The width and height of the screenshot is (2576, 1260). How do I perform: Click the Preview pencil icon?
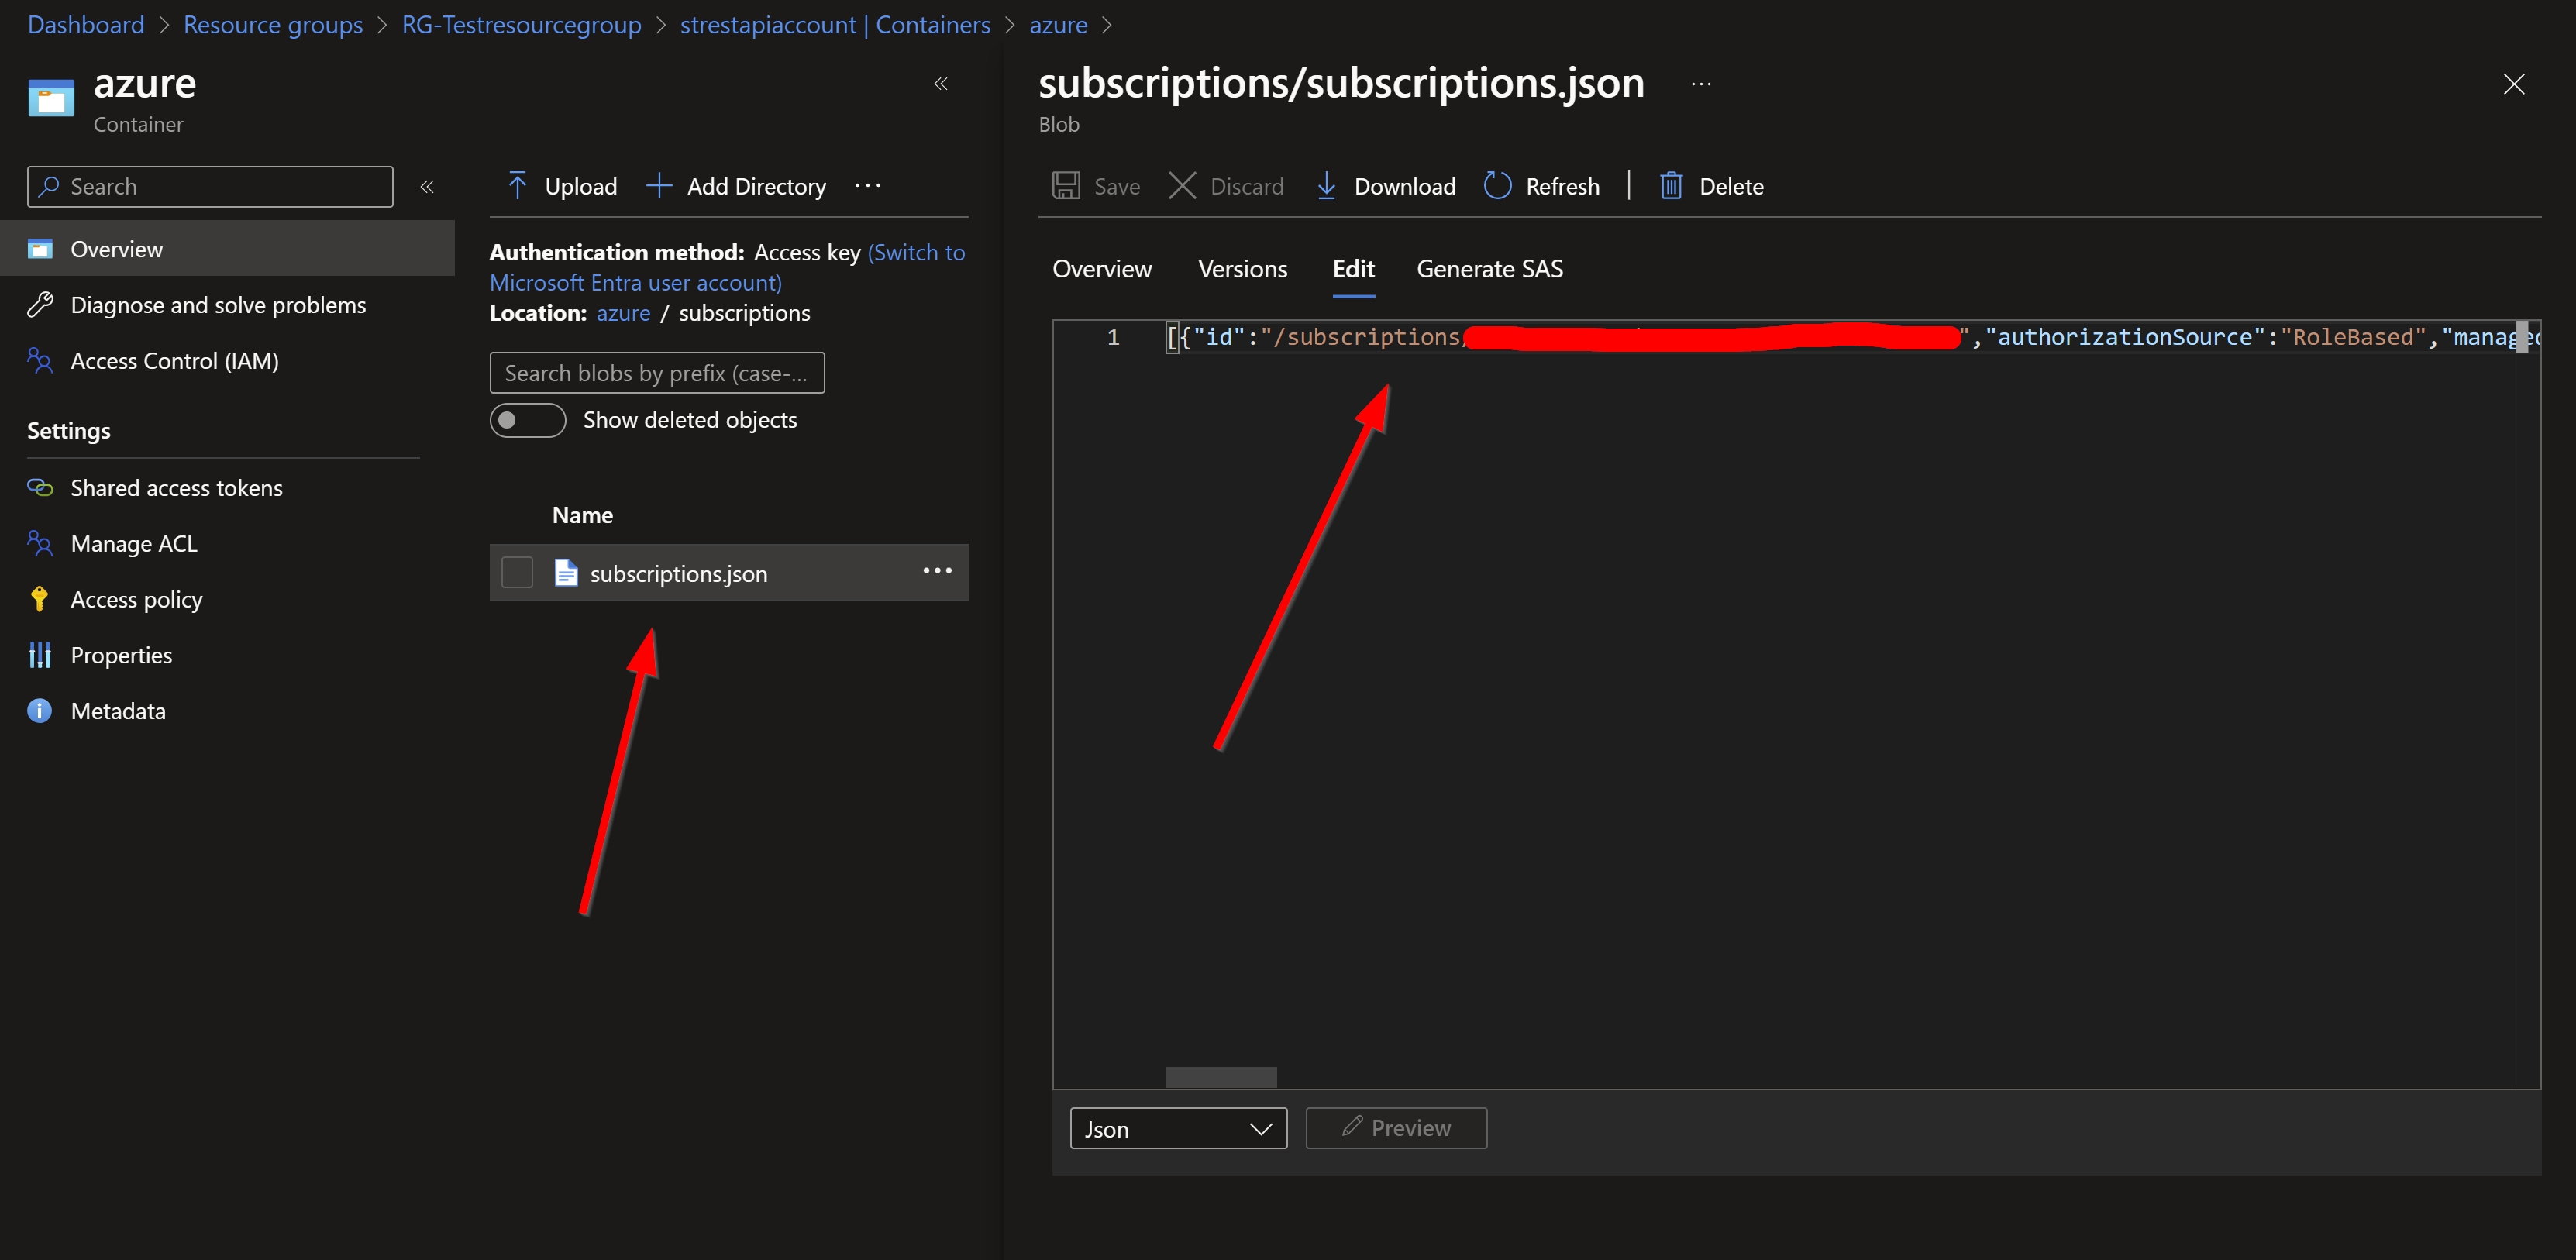(x=1352, y=1127)
